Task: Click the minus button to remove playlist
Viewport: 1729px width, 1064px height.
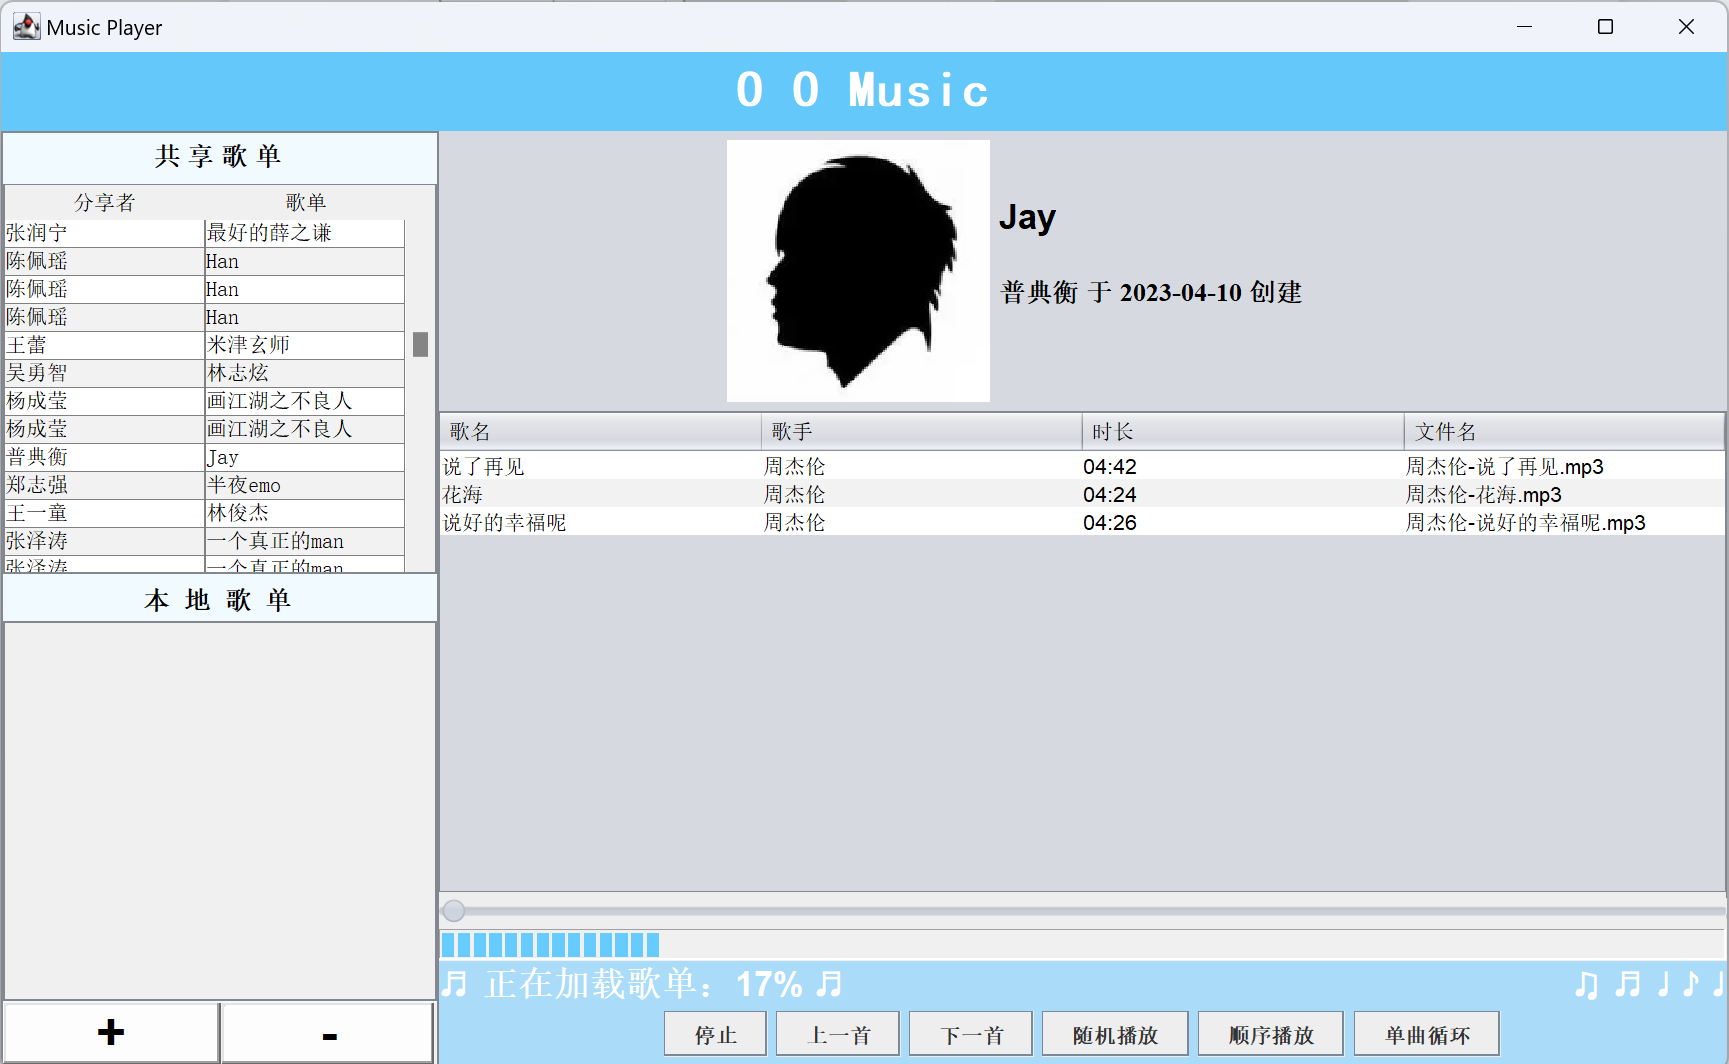Action: pyautogui.click(x=328, y=1032)
